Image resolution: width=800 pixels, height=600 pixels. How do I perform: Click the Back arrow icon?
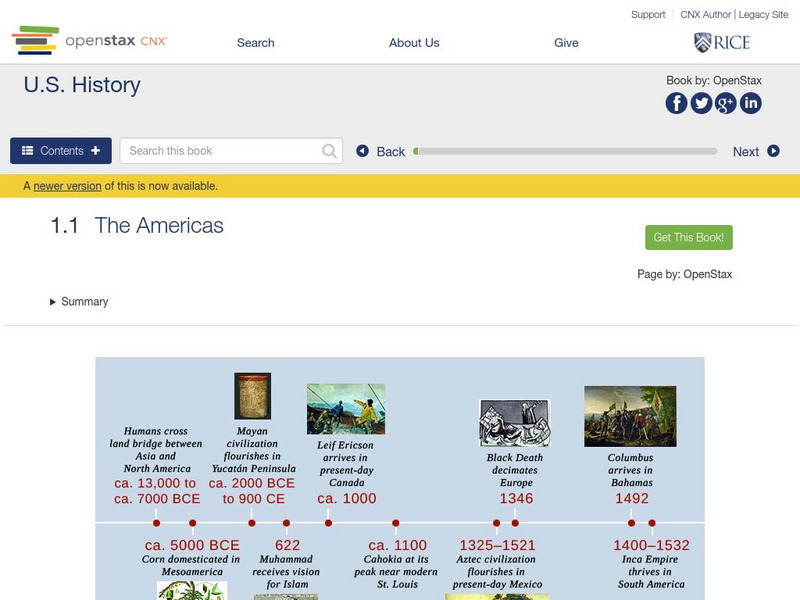[362, 151]
